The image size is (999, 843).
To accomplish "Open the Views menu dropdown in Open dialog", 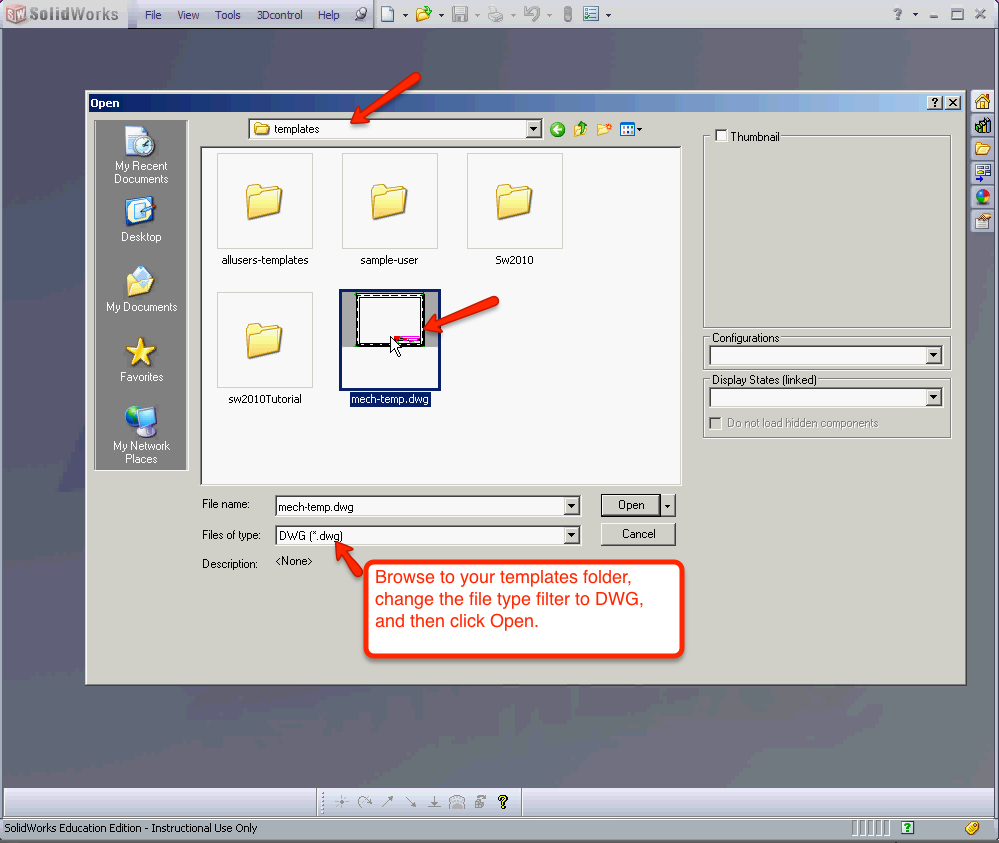I will [x=631, y=129].
